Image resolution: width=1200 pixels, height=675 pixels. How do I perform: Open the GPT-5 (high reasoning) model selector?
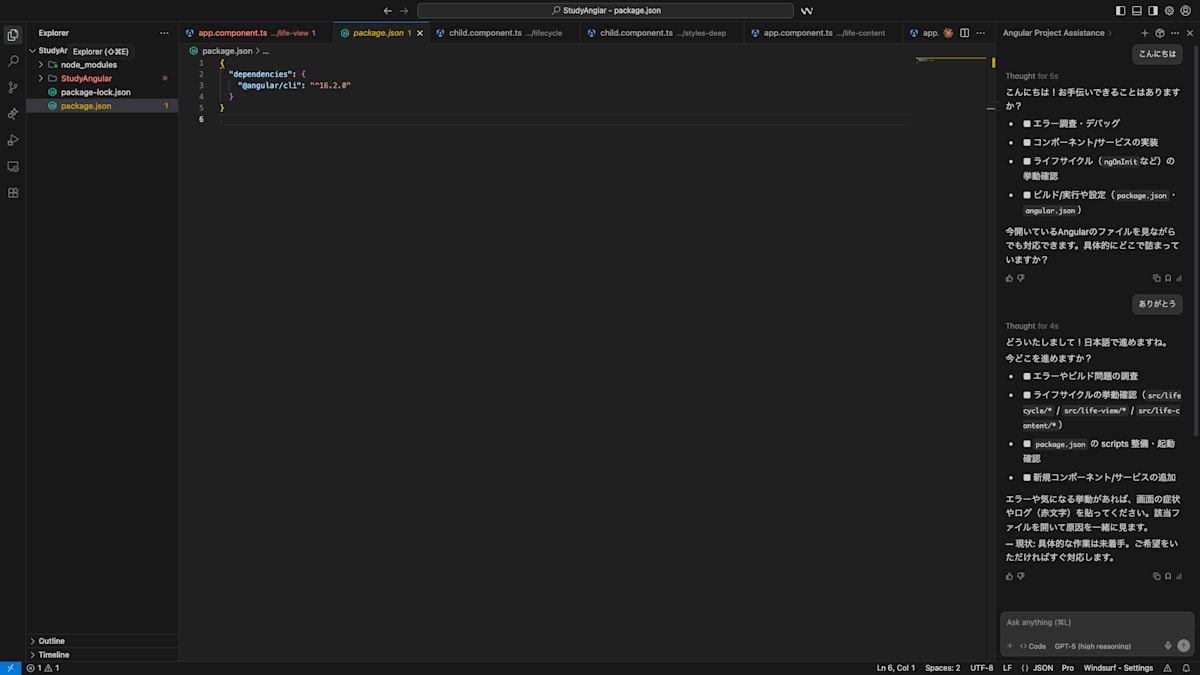click(x=1093, y=646)
